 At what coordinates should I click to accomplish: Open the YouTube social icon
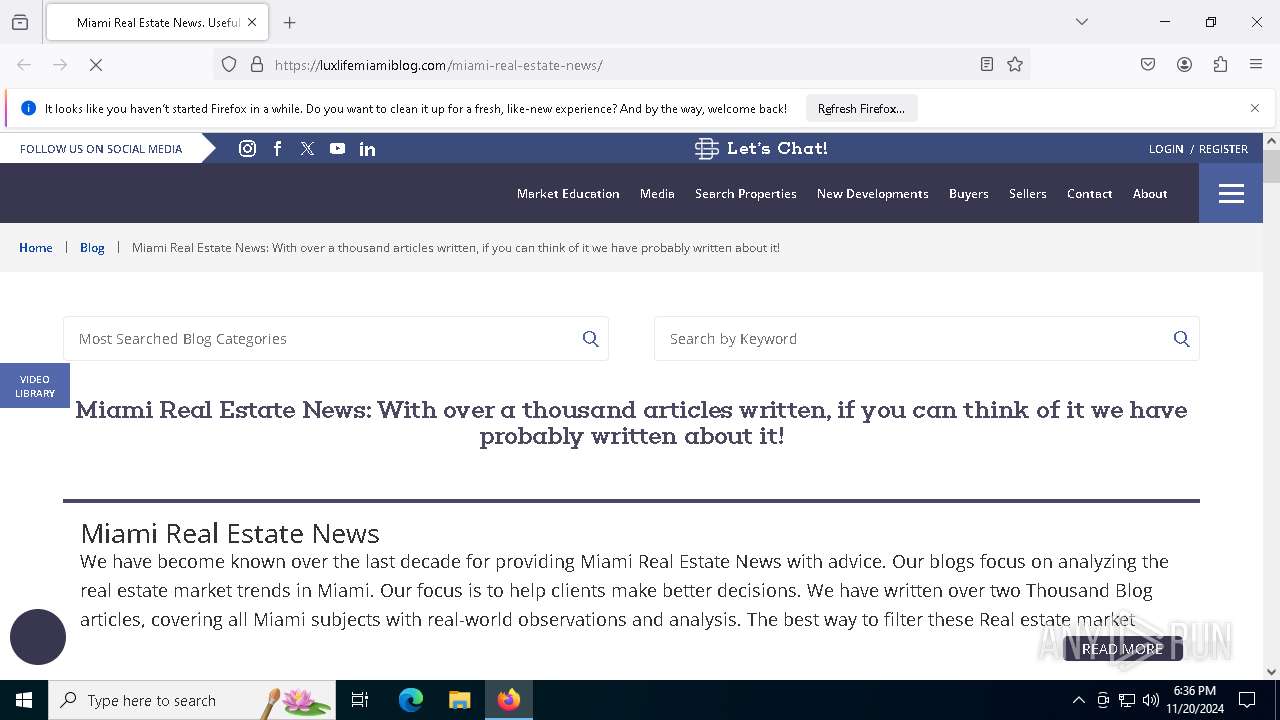[x=337, y=148]
